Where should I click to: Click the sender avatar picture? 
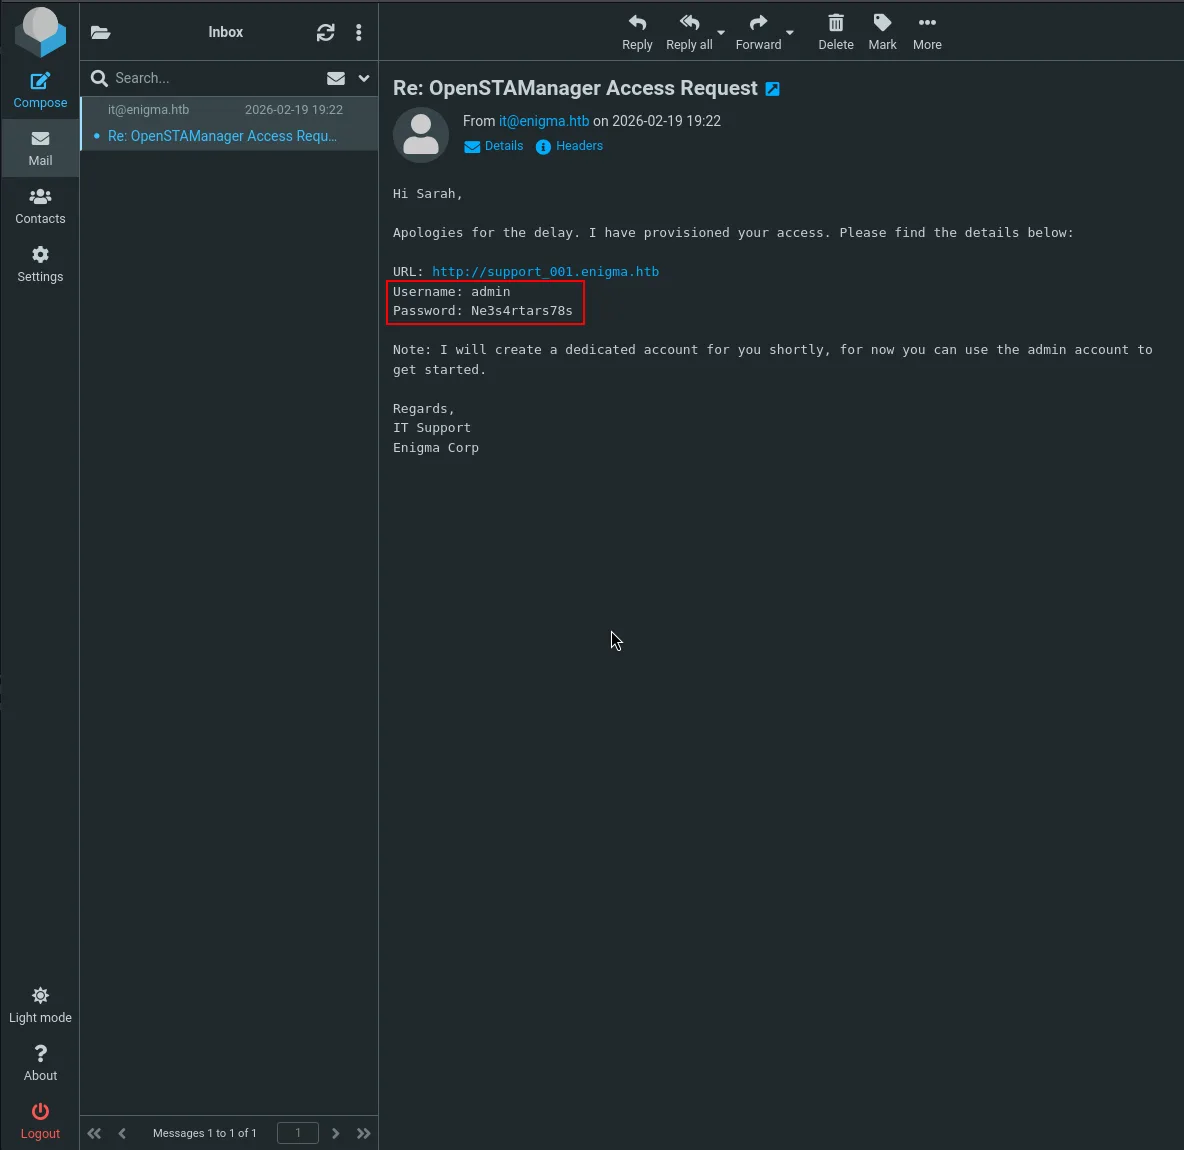click(x=421, y=135)
